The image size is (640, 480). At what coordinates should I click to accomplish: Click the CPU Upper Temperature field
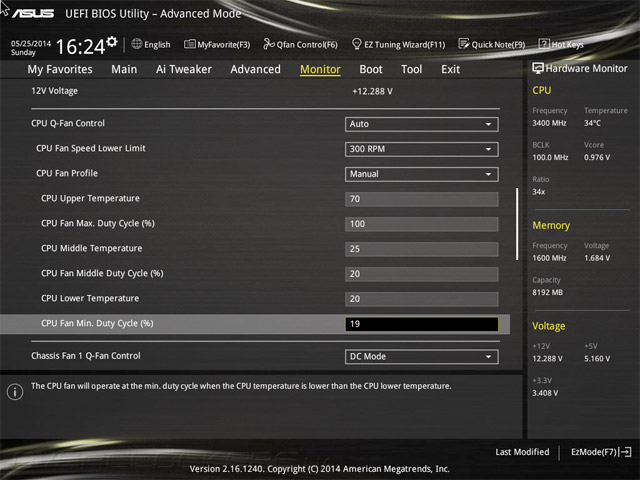pos(422,199)
